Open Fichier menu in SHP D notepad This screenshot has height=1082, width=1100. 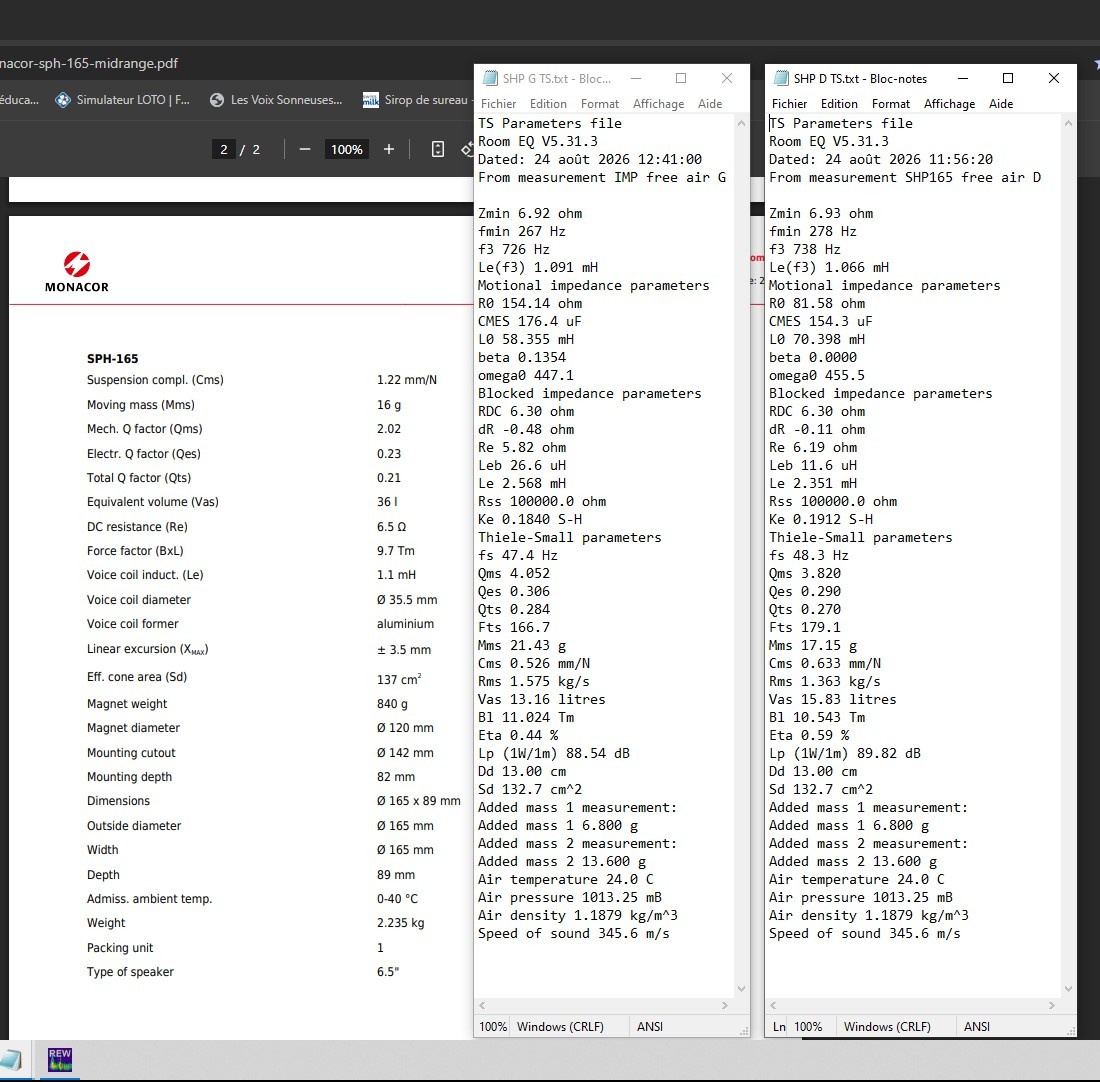click(789, 104)
